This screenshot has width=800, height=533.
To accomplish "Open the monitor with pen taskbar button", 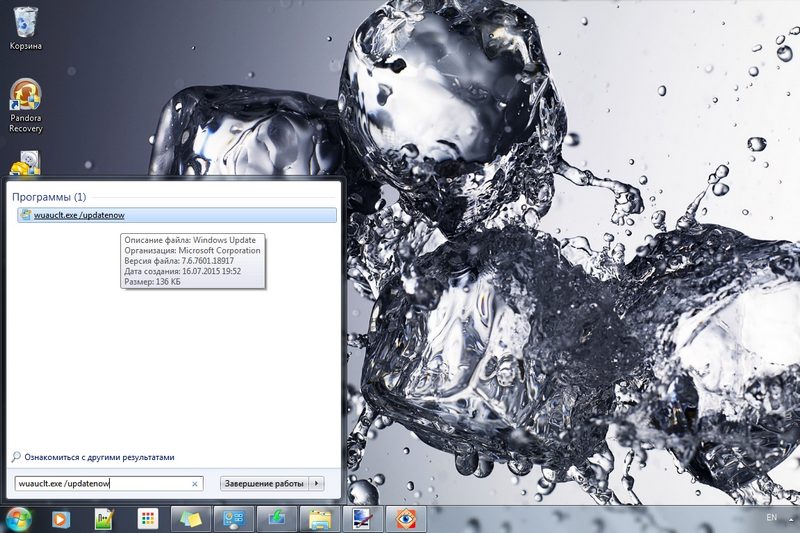I will click(362, 519).
